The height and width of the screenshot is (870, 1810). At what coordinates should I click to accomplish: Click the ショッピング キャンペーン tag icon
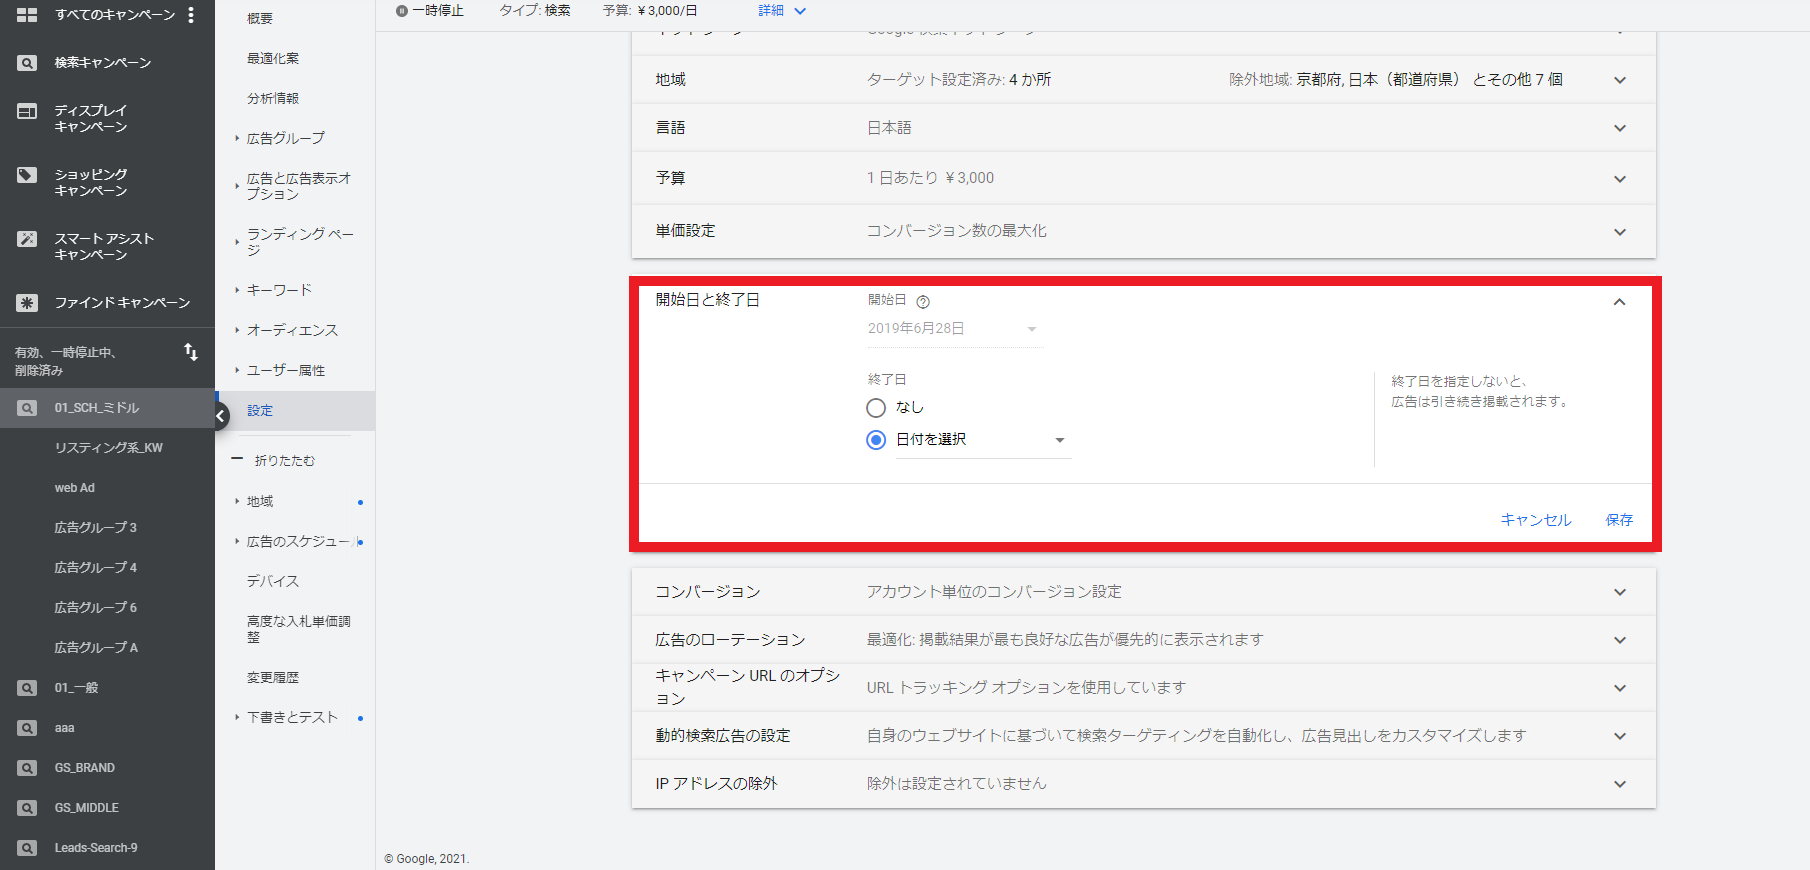click(27, 175)
